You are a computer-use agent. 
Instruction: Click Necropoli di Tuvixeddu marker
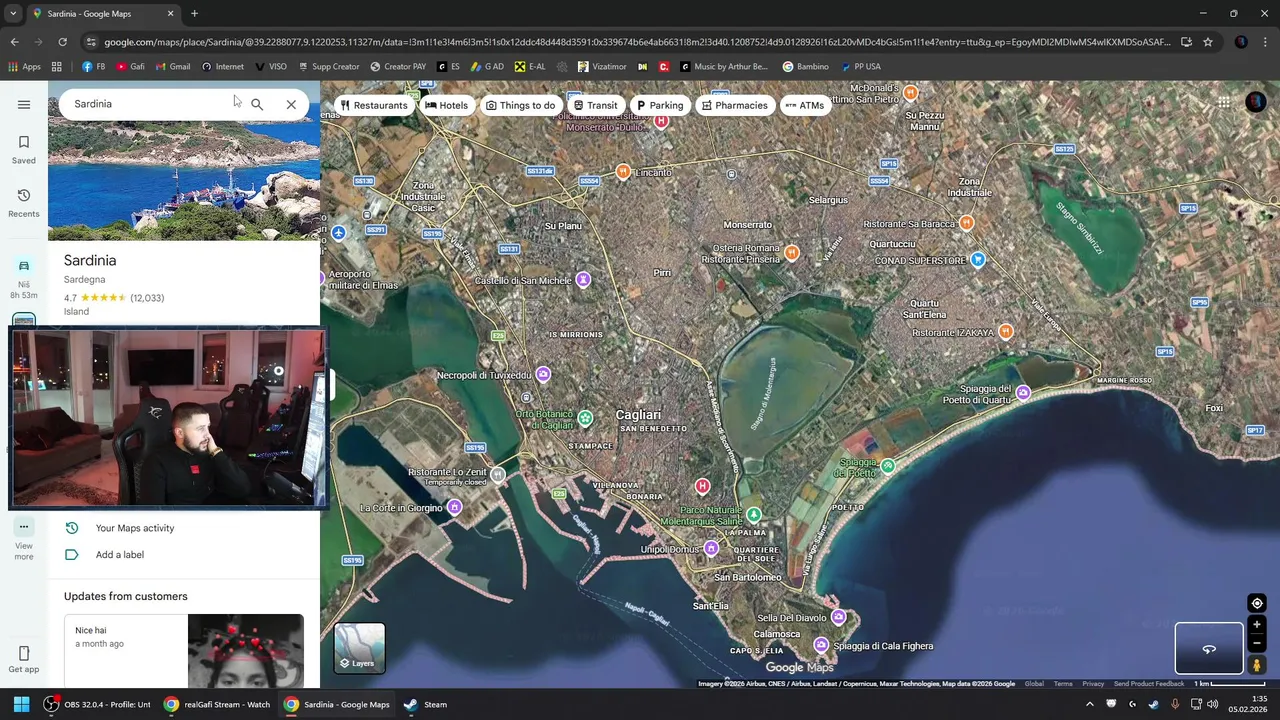(543, 375)
